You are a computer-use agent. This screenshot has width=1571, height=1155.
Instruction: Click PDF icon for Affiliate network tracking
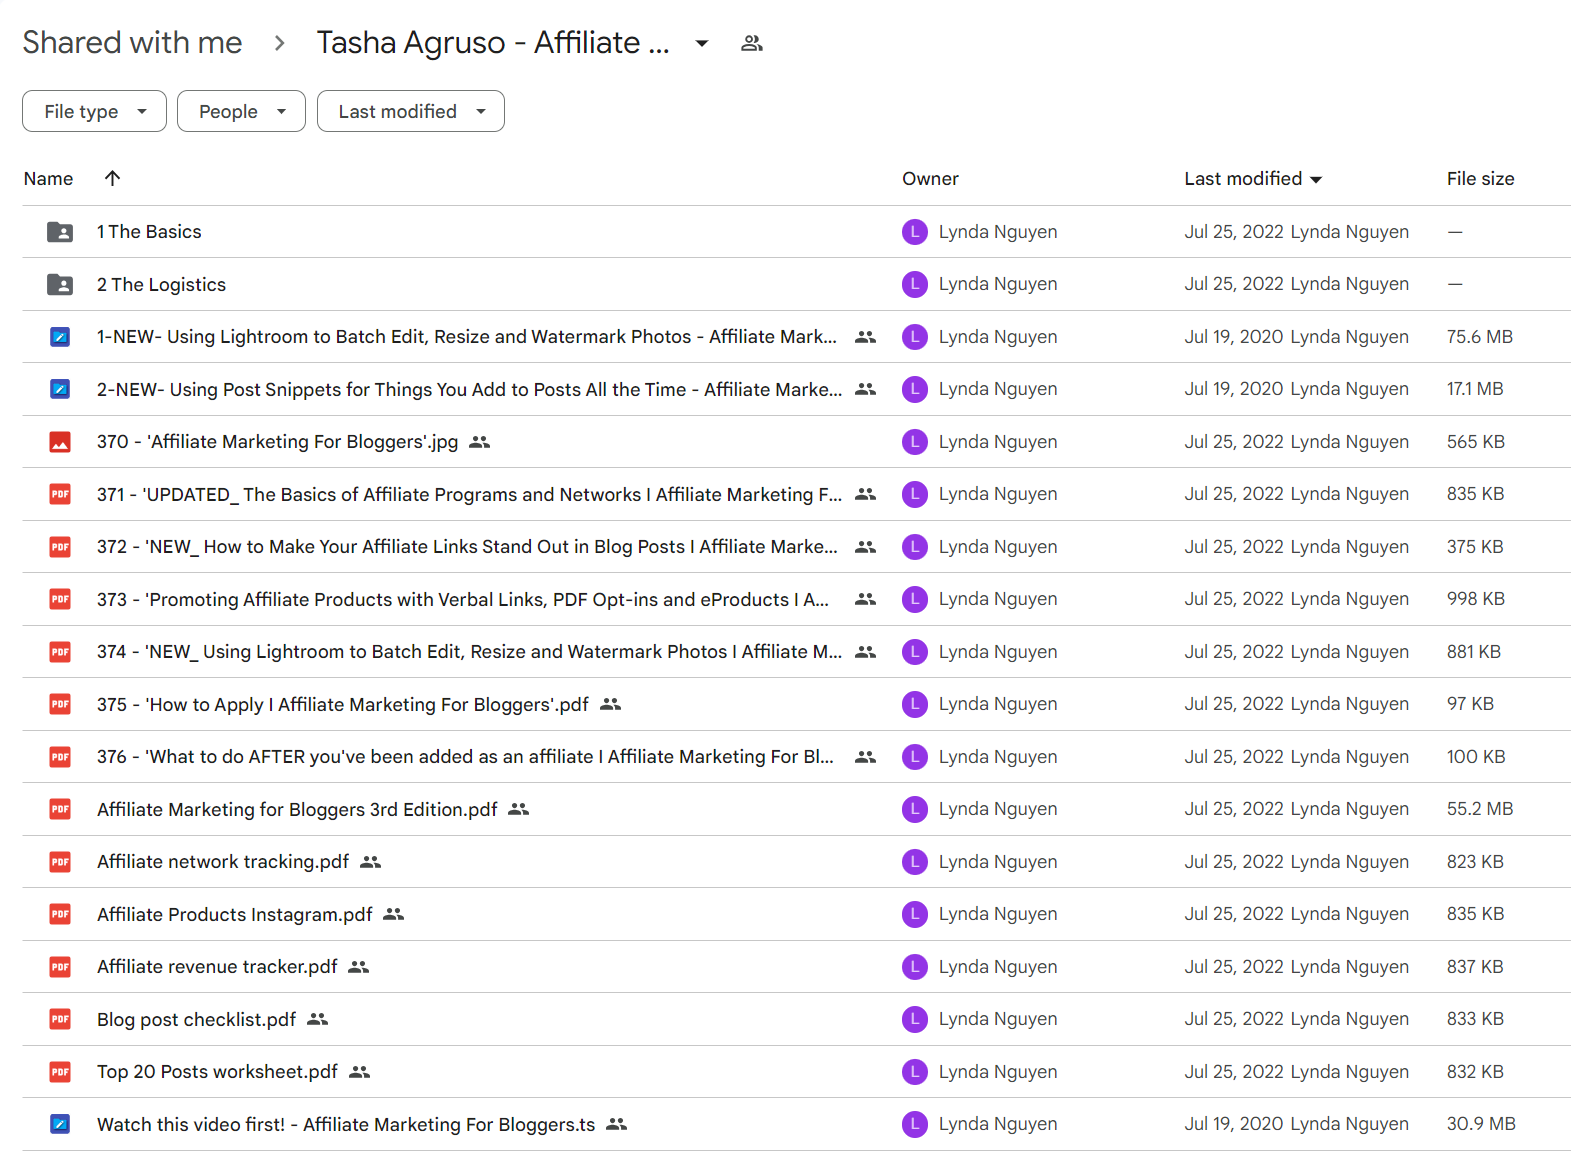pos(60,862)
